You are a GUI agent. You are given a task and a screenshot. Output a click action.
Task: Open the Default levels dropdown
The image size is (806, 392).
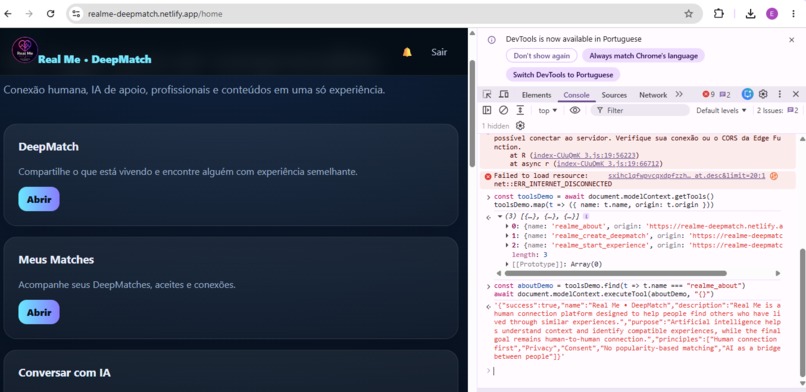721,110
